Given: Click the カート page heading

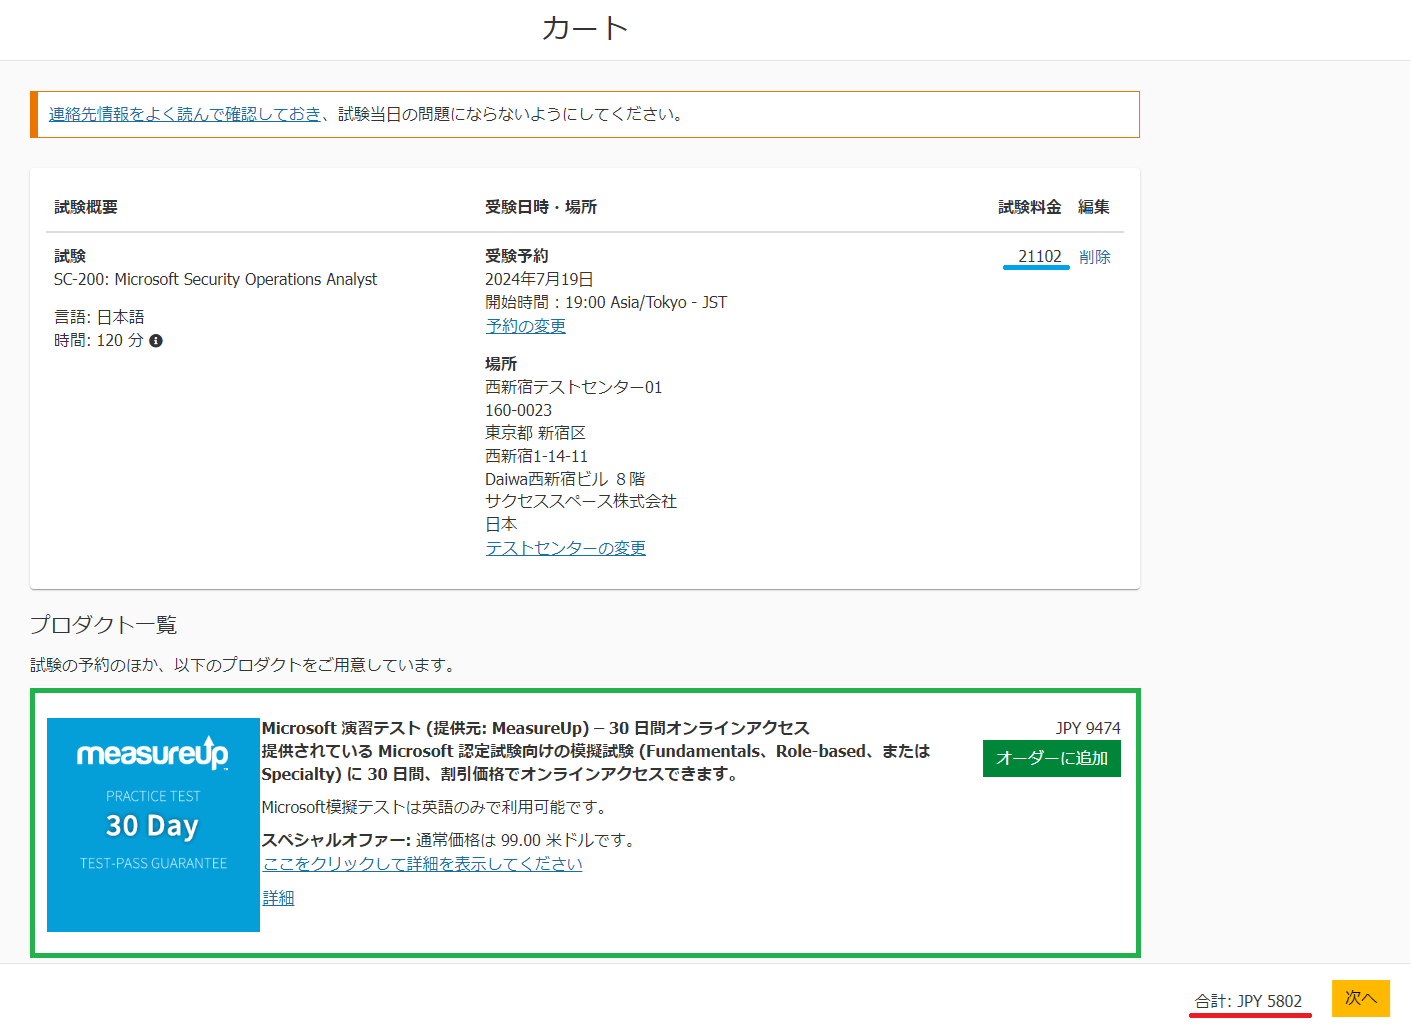Looking at the screenshot, I should pyautogui.click(x=585, y=28).
